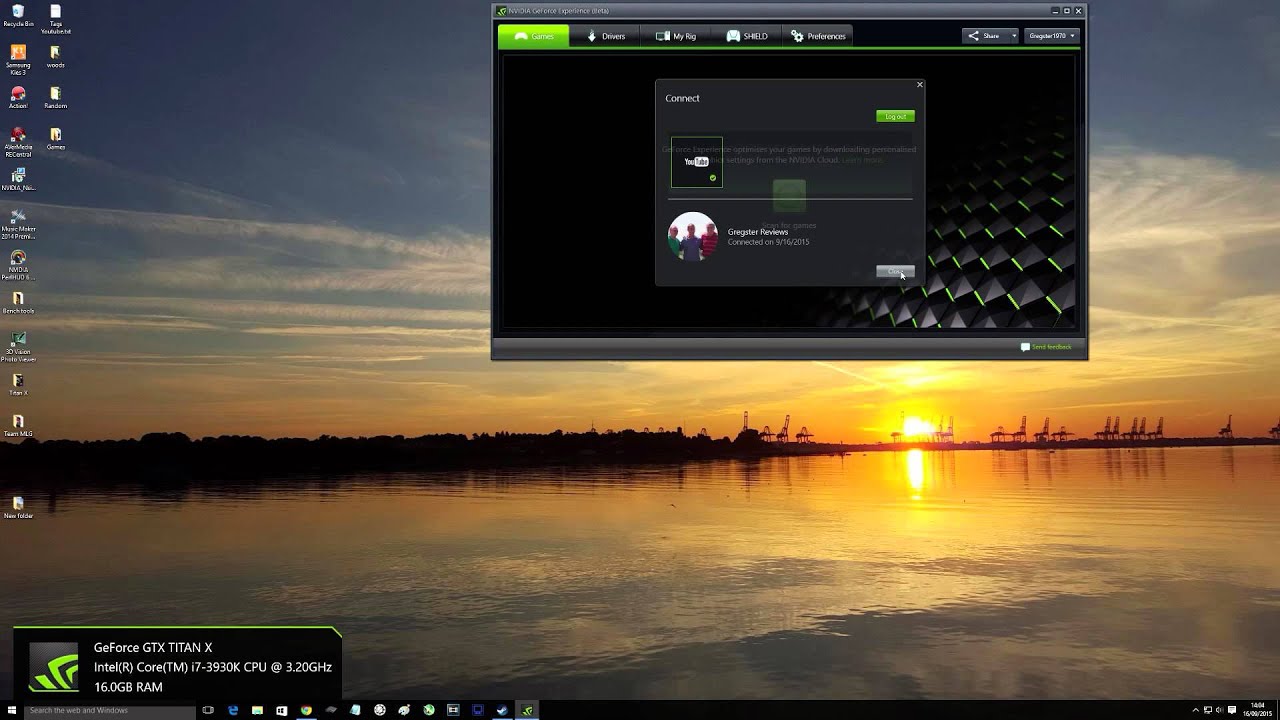Open the Windows Store taskbar icon
Screen dimensions: 1280x720
[281, 710]
